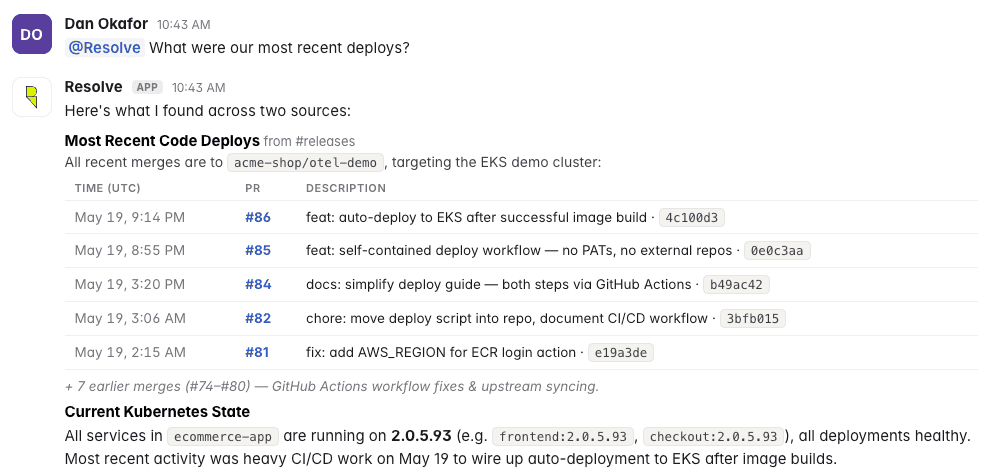Open pull request #85 link

pos(258,251)
